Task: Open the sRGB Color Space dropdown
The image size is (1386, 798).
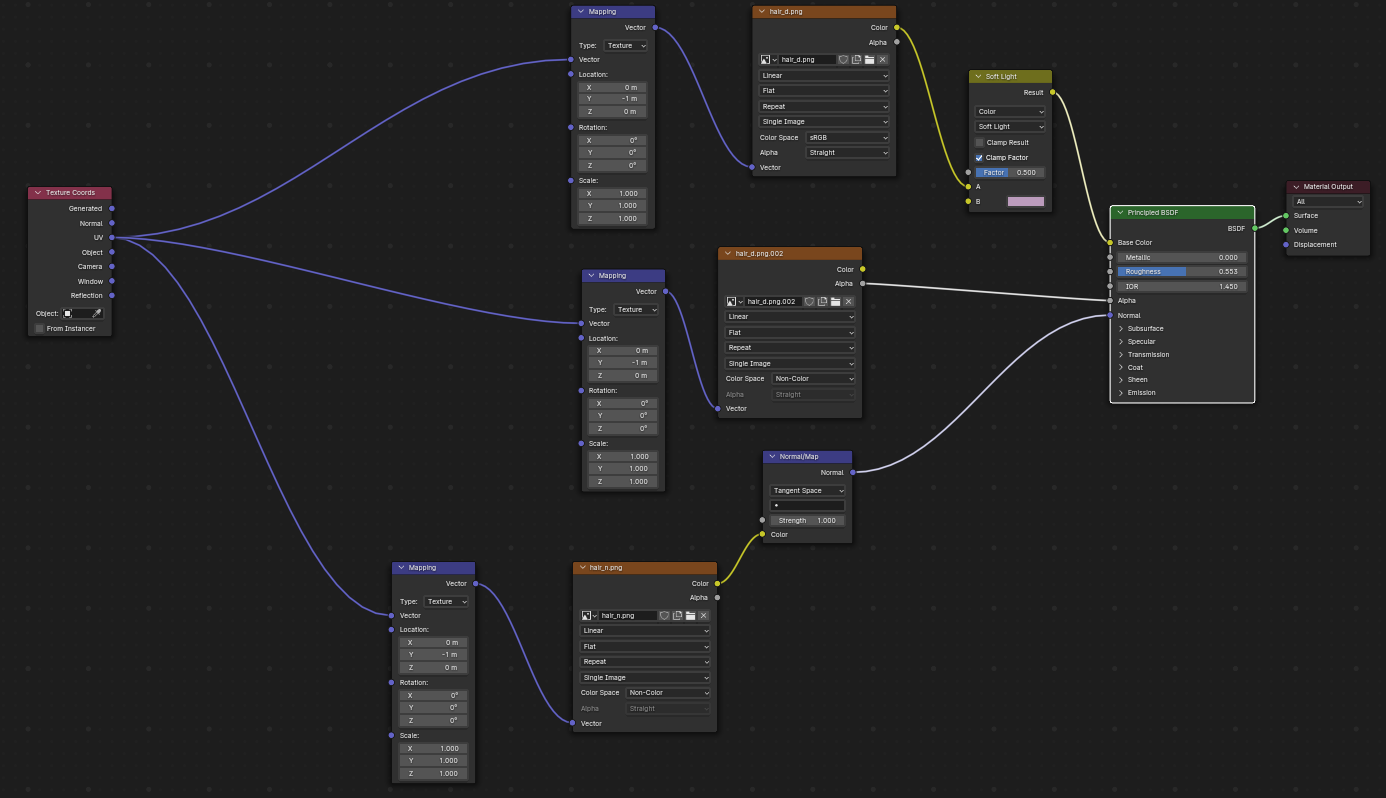Action: pos(847,137)
